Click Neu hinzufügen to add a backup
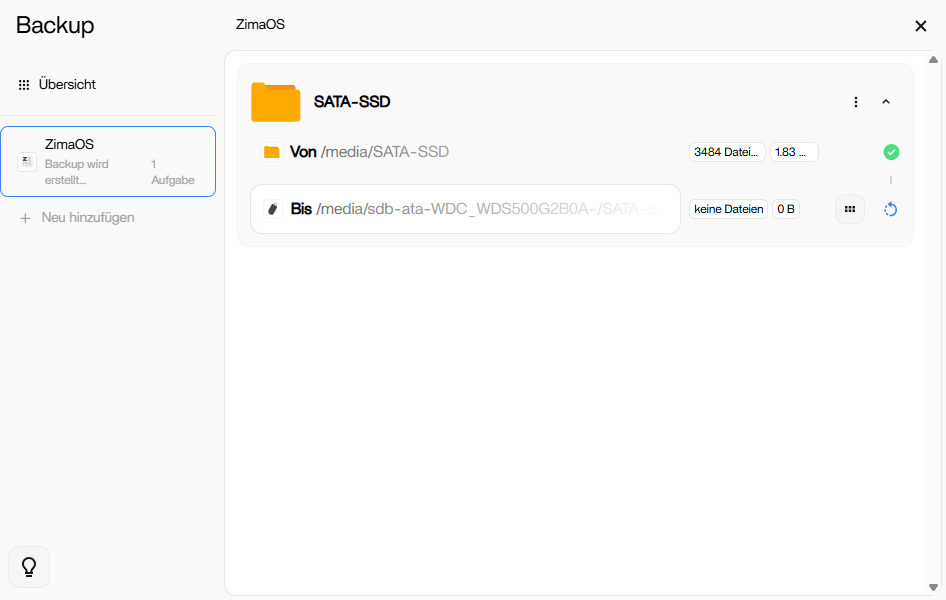This screenshot has height=600, width=946. pos(87,217)
